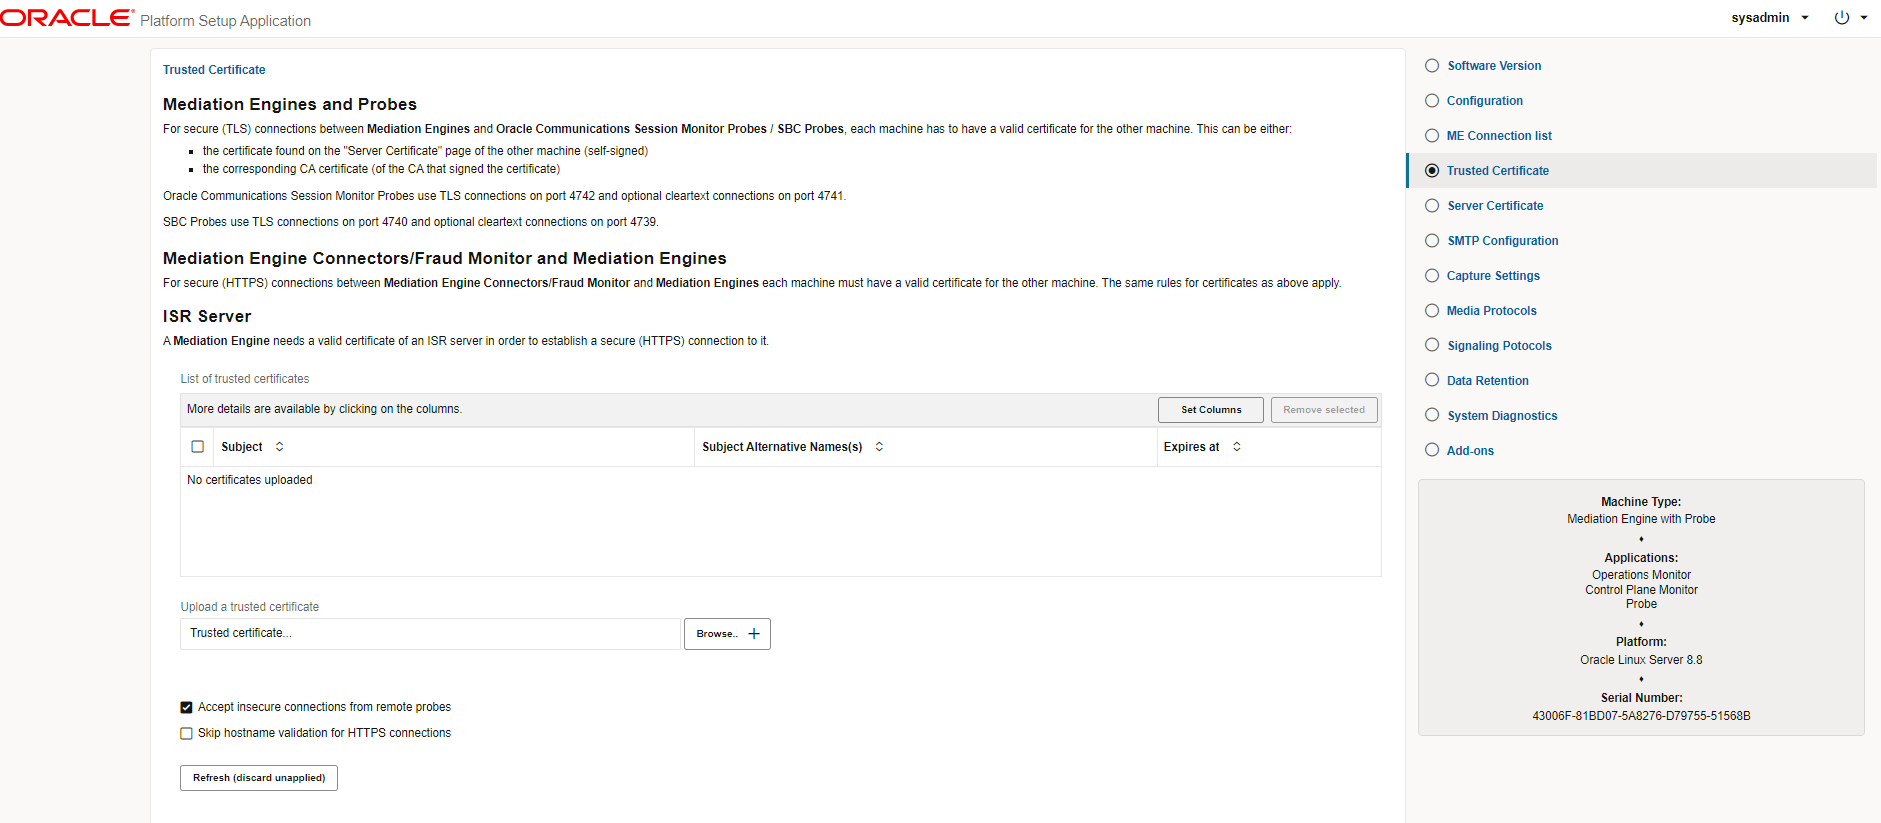Click the "Operations Monitor" application entry
The height and width of the screenshot is (823, 1881).
1641,575
